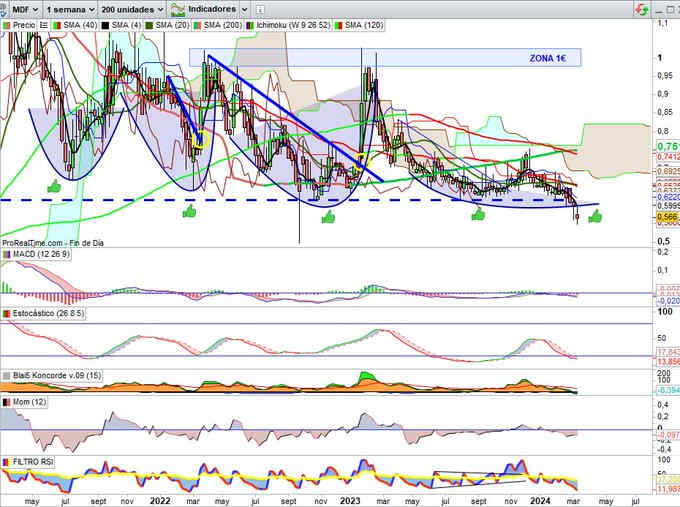Viewport: 680px width, 507px height.
Task: Click the SMA (40) color swatch
Action: 56,26
